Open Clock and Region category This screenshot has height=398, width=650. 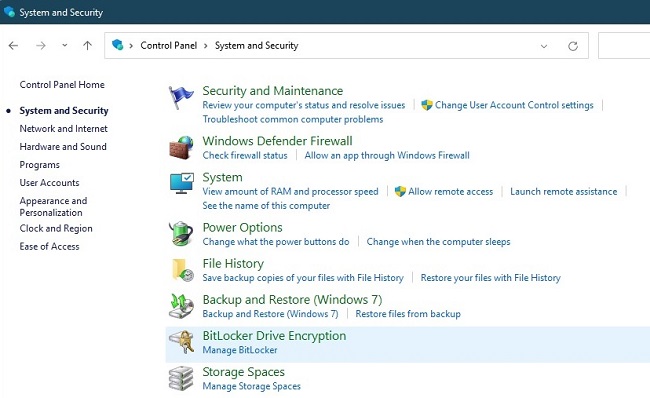coord(56,228)
